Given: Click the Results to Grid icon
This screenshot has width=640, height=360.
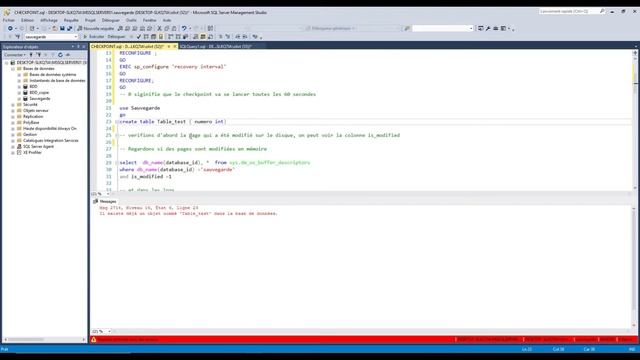Looking at the screenshot, I should pos(203,37).
